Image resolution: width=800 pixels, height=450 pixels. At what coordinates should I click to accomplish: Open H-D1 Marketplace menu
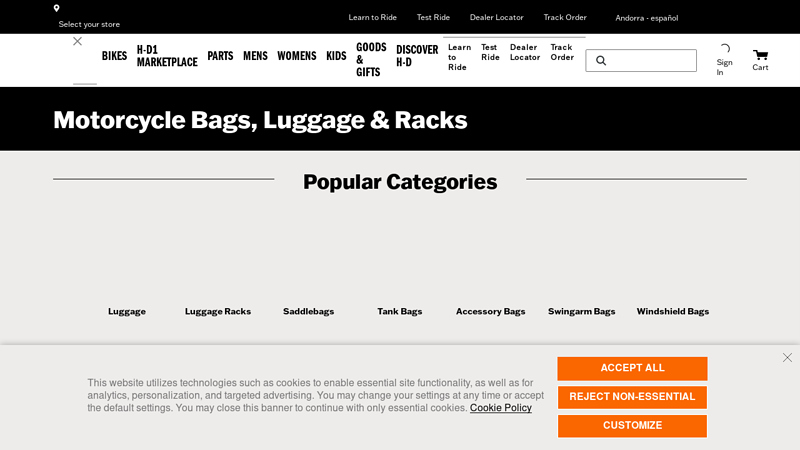(167, 56)
